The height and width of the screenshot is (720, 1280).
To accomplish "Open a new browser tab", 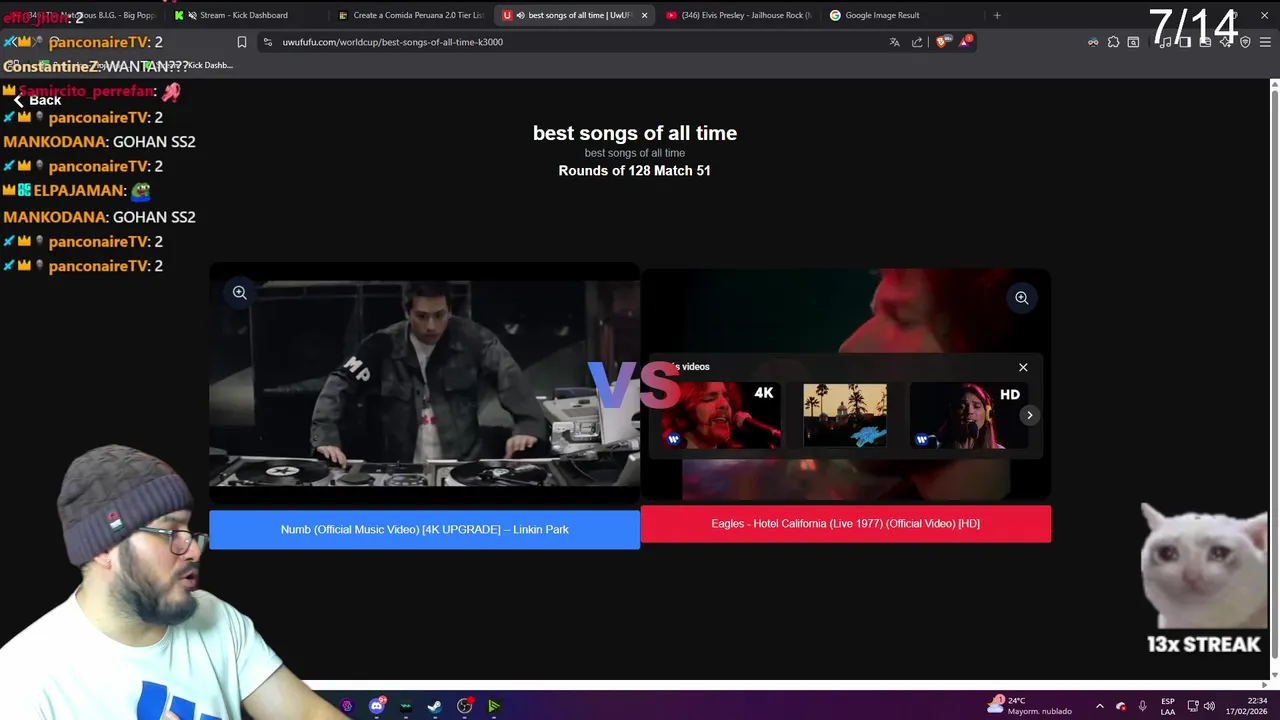I will coord(997,15).
